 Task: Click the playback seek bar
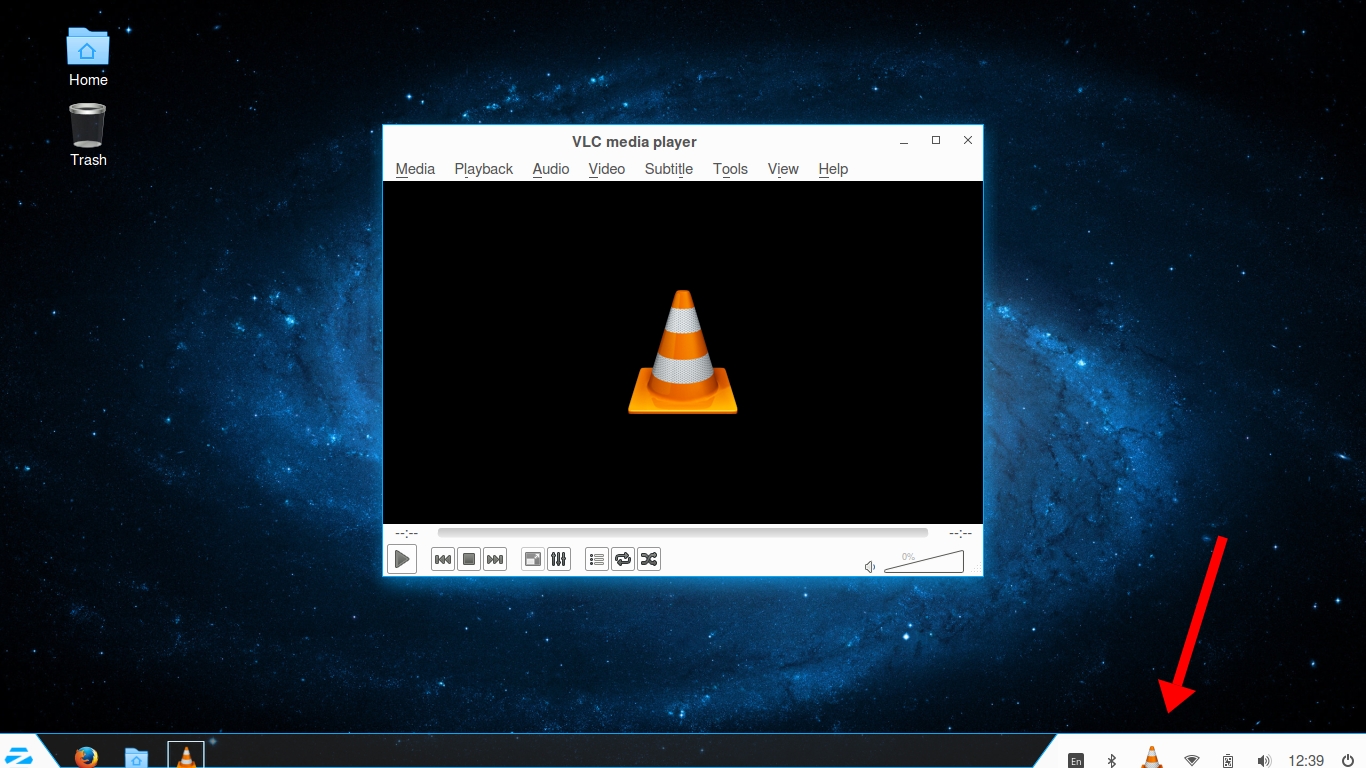point(682,533)
